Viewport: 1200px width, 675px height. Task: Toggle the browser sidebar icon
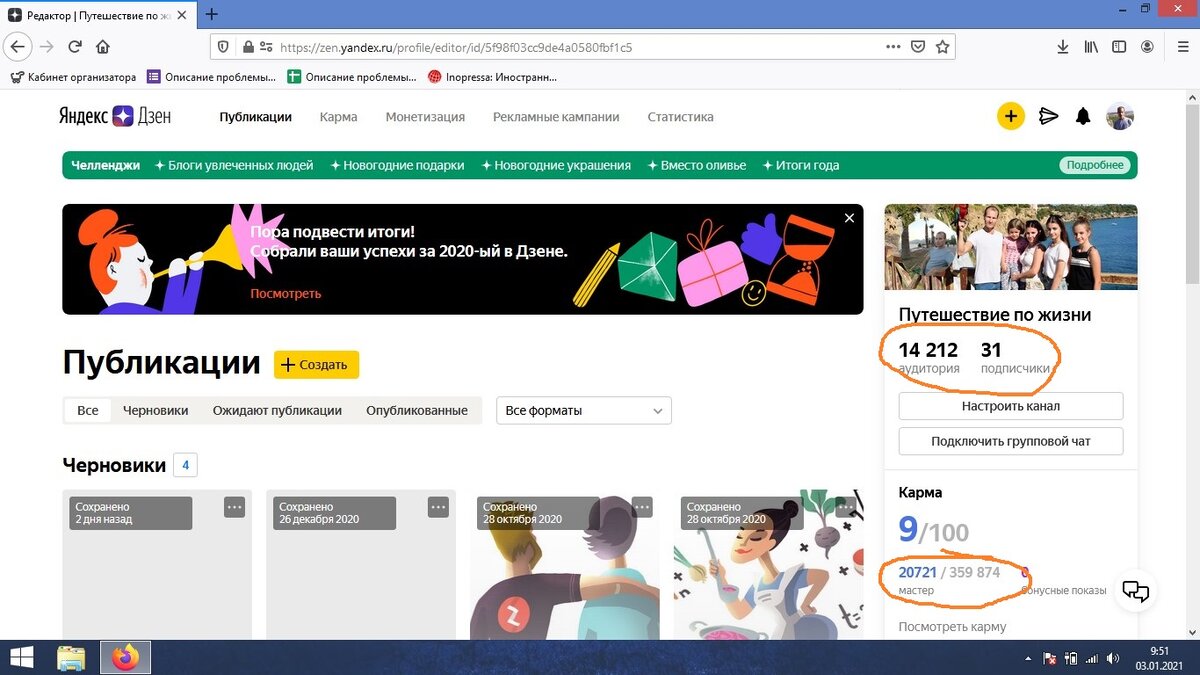tap(1119, 46)
